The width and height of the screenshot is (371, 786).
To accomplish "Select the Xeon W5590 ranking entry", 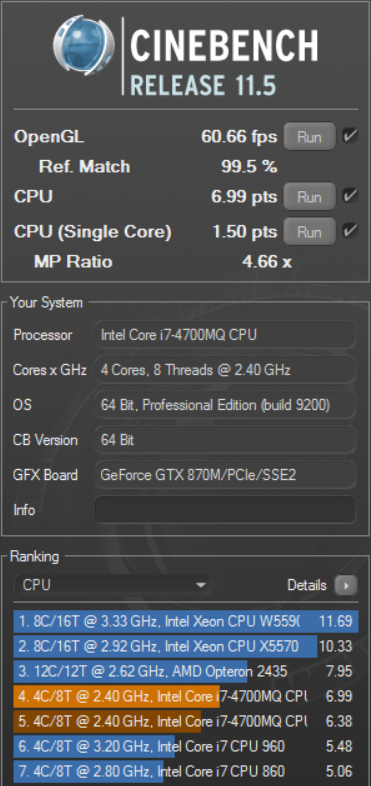I will [186, 621].
